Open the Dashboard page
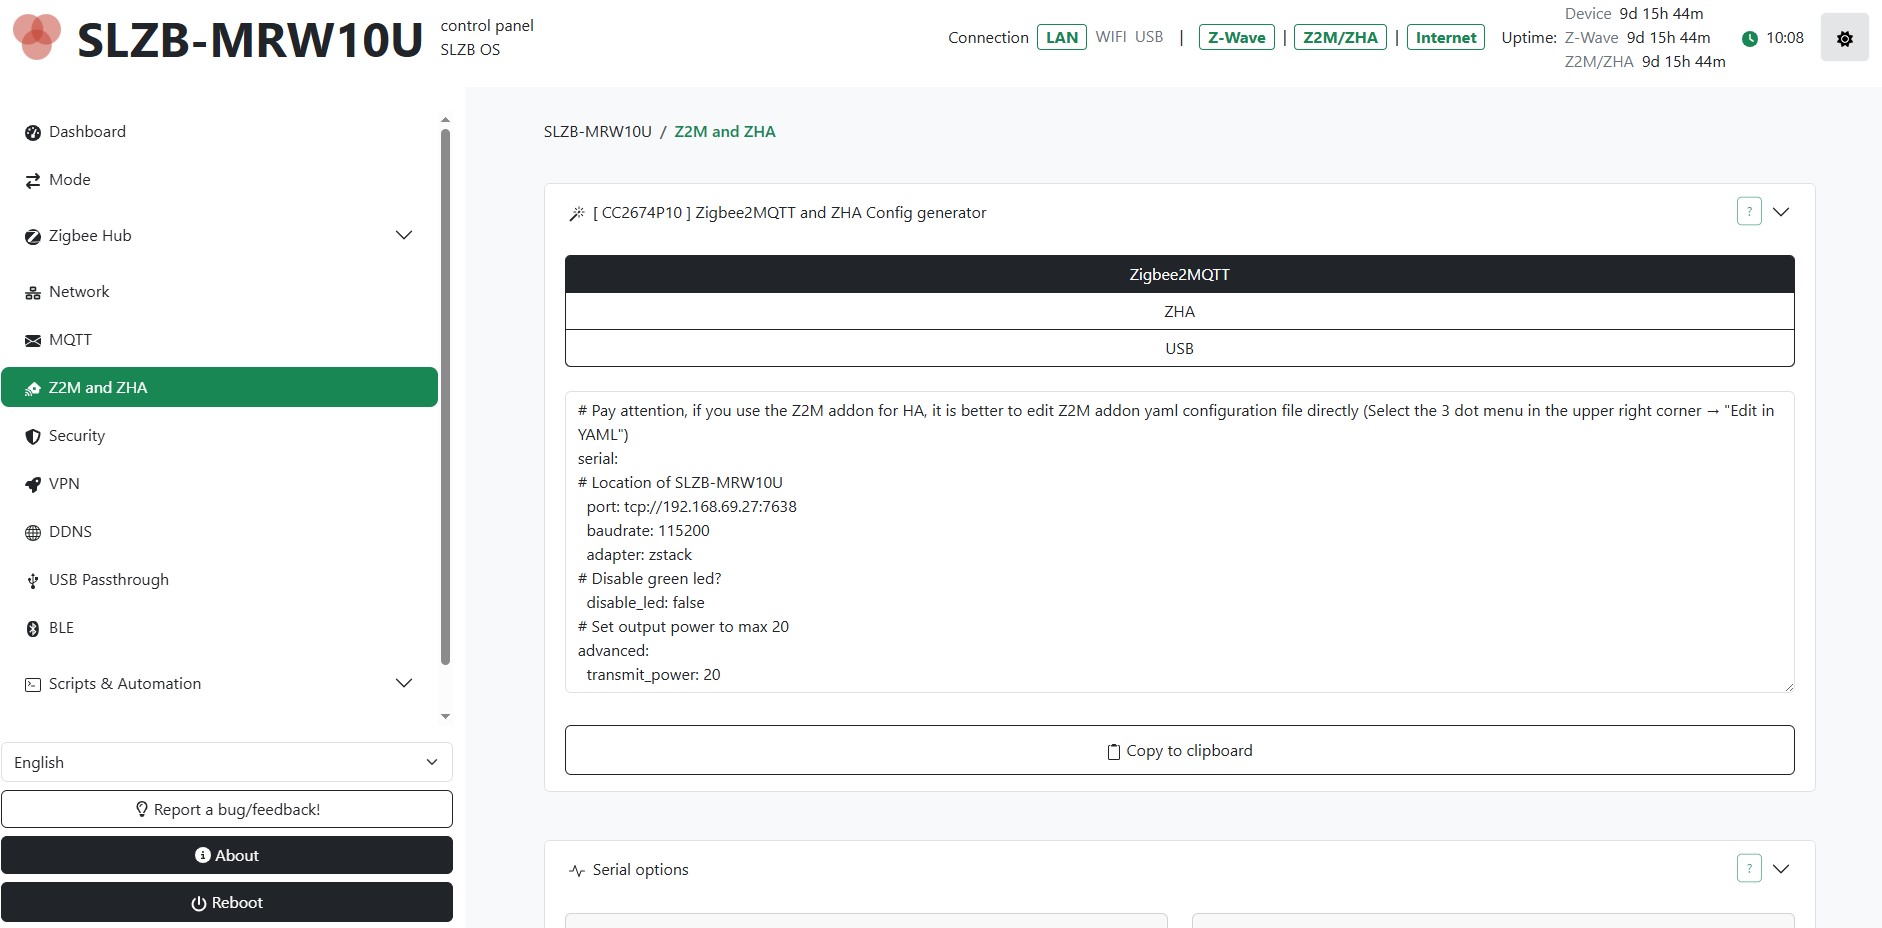This screenshot has height=928, width=1882. point(219,132)
